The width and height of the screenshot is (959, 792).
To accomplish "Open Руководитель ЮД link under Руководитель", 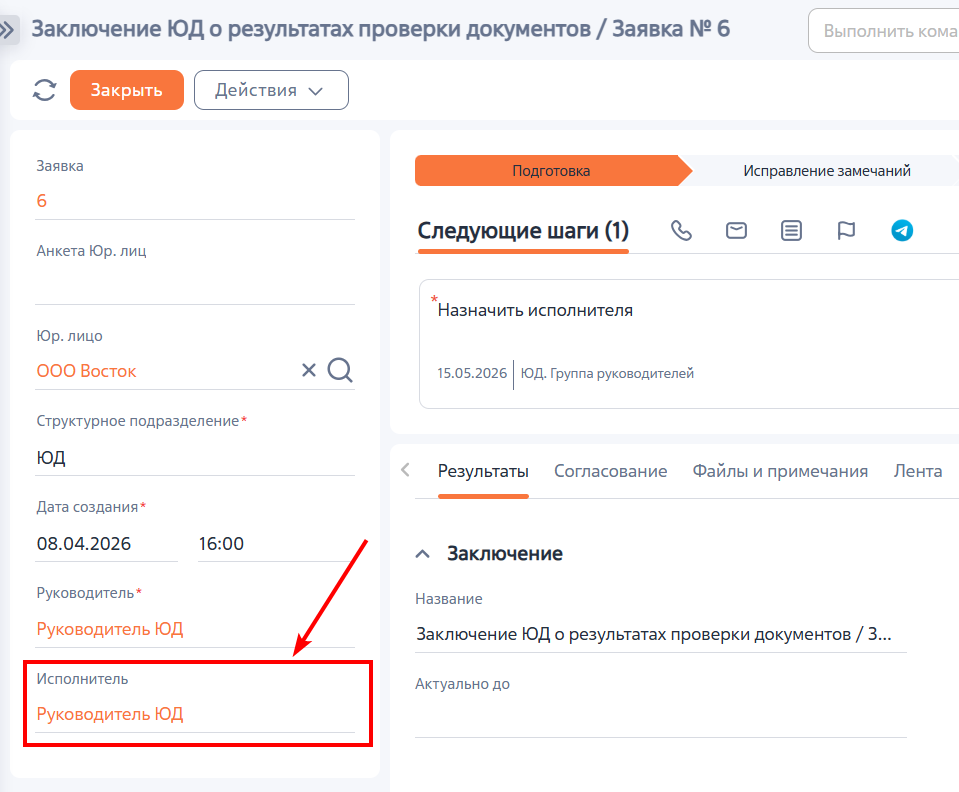I will 110,629.
